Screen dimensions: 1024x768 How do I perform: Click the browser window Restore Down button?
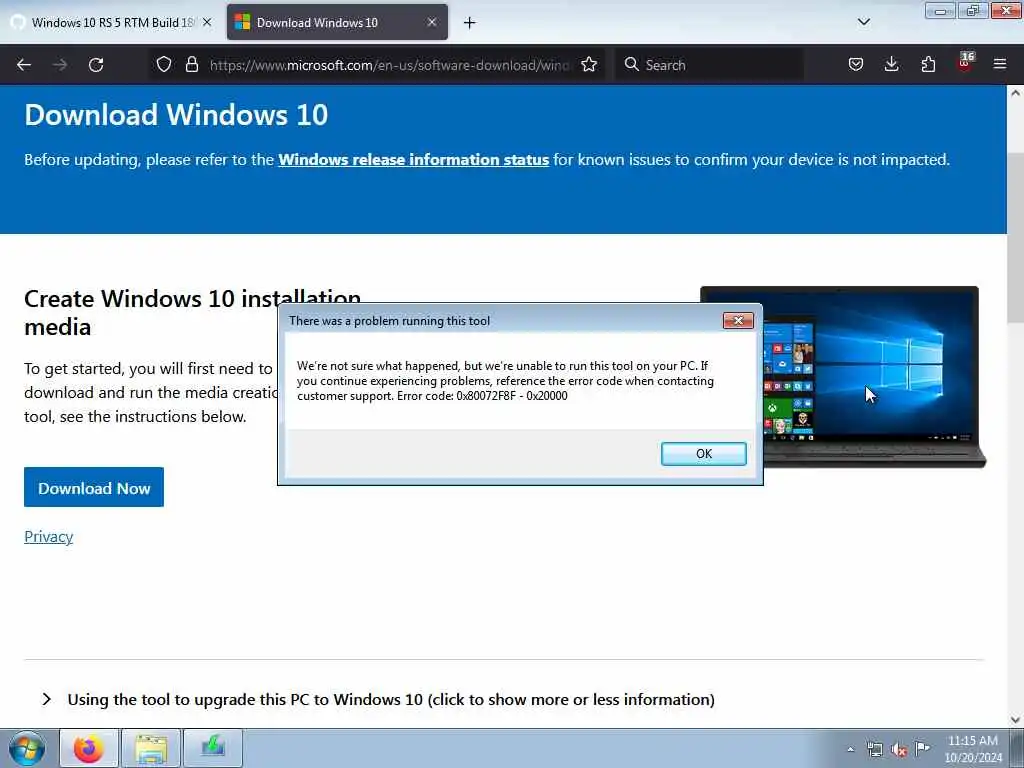pos(972,10)
